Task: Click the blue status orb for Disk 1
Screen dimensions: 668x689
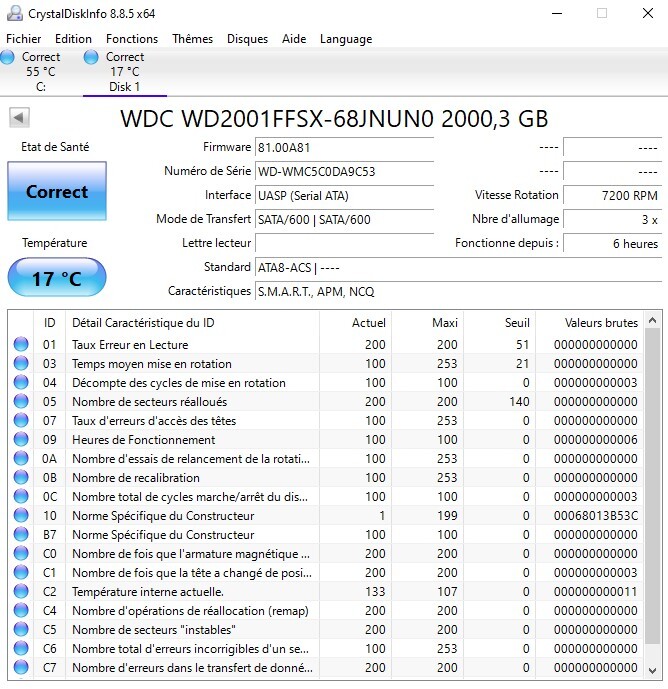Action: (92, 58)
